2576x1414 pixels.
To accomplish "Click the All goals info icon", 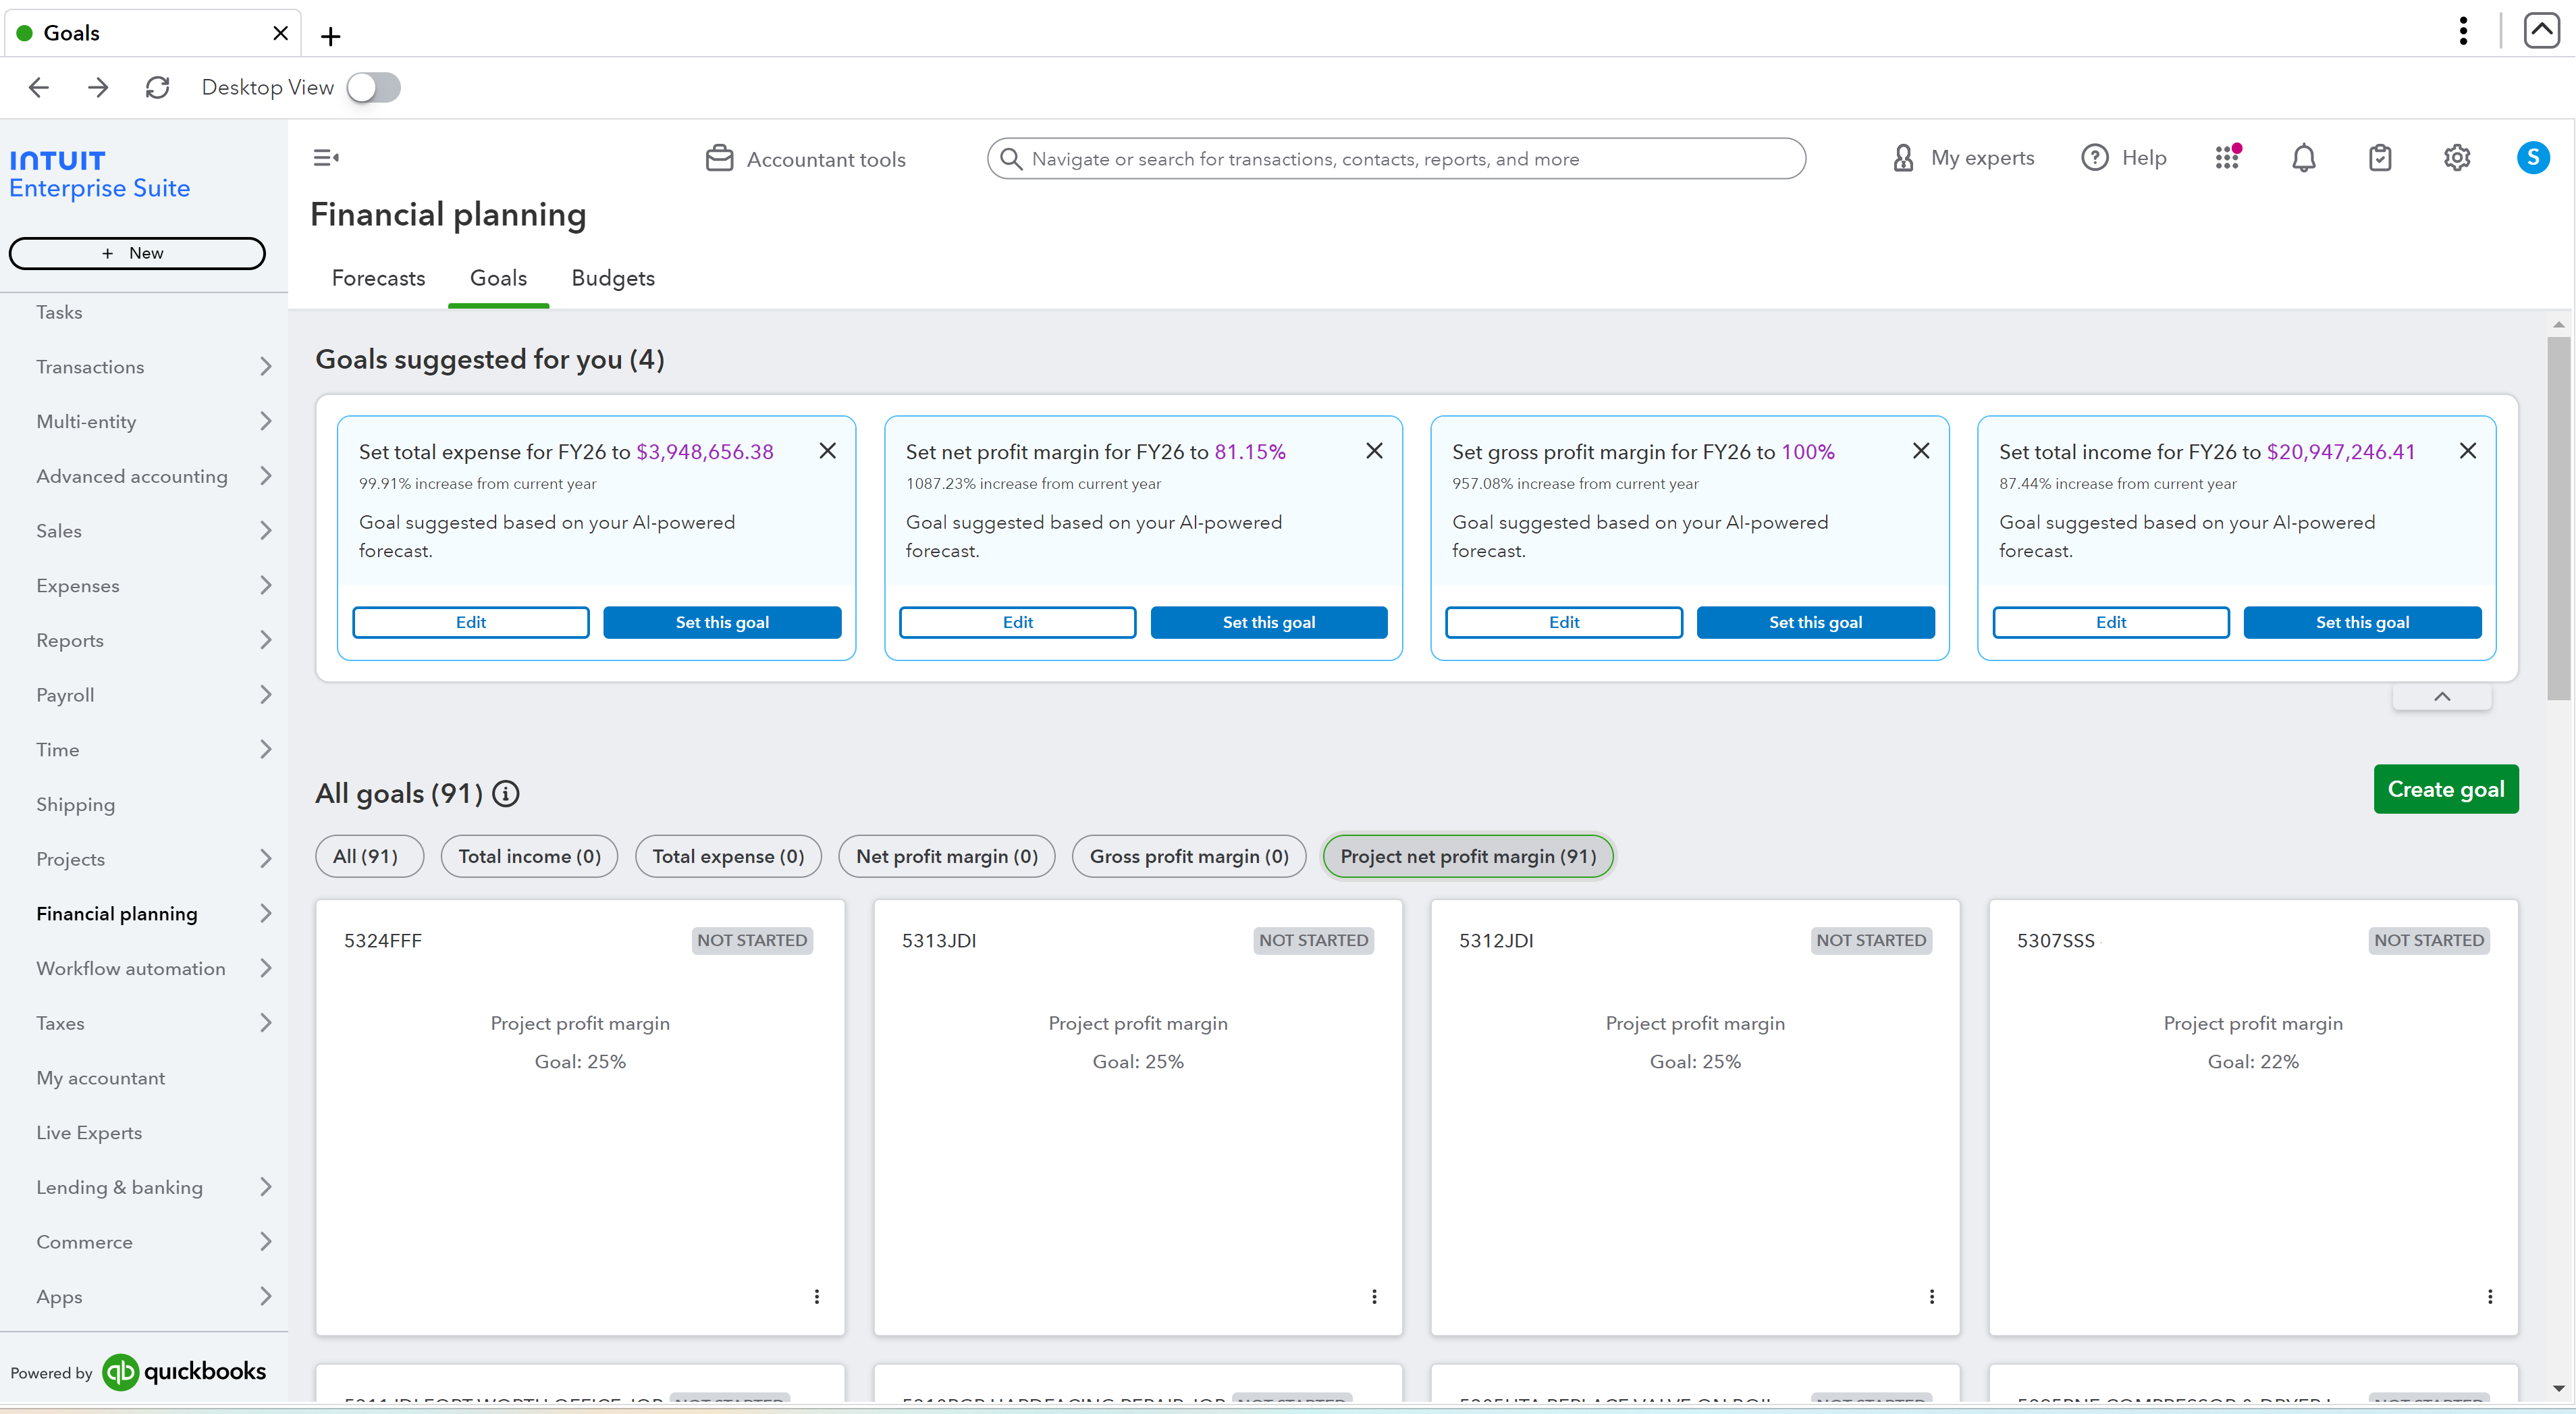I will pos(506,794).
